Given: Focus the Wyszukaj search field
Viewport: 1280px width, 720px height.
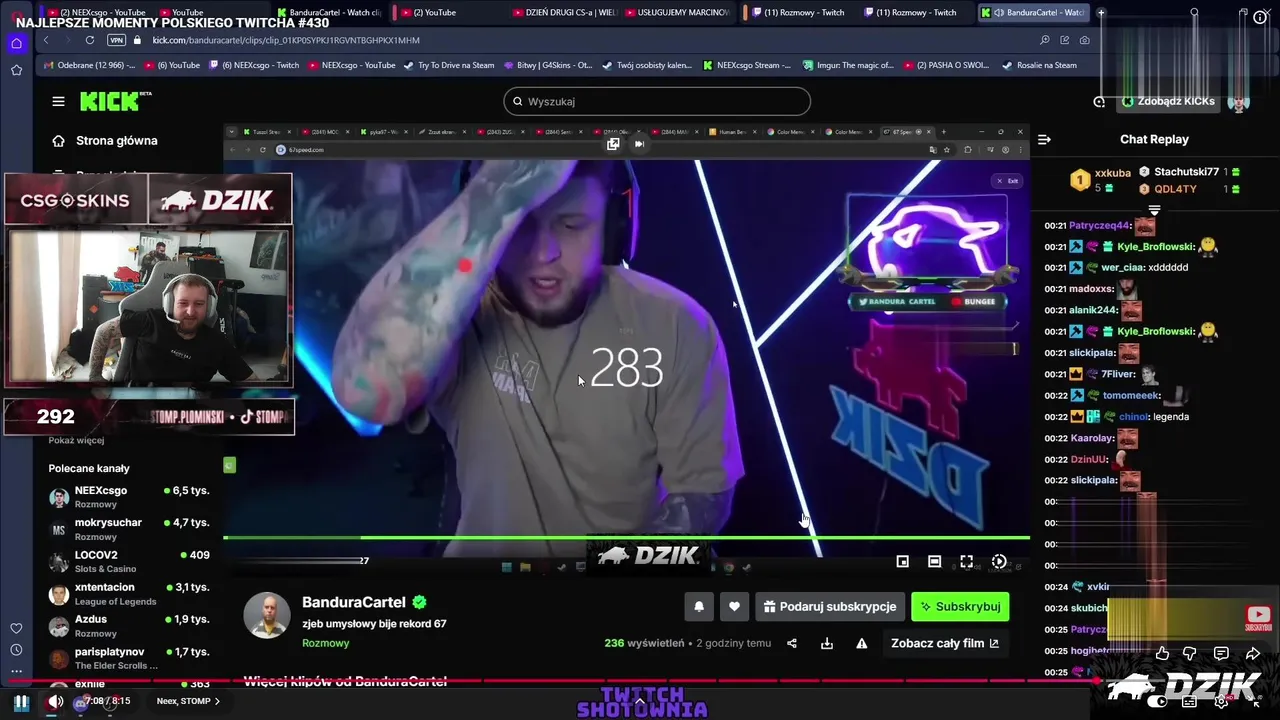Looking at the screenshot, I should [x=657, y=101].
